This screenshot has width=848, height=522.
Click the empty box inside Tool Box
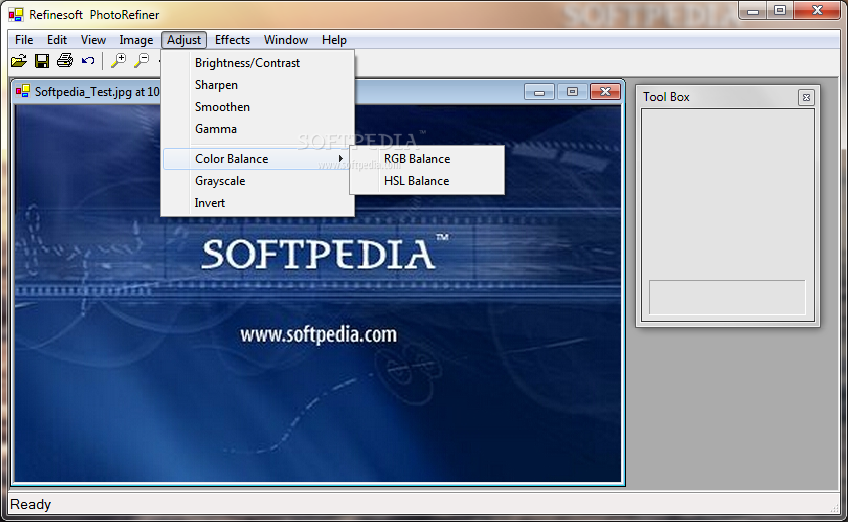coord(727,297)
